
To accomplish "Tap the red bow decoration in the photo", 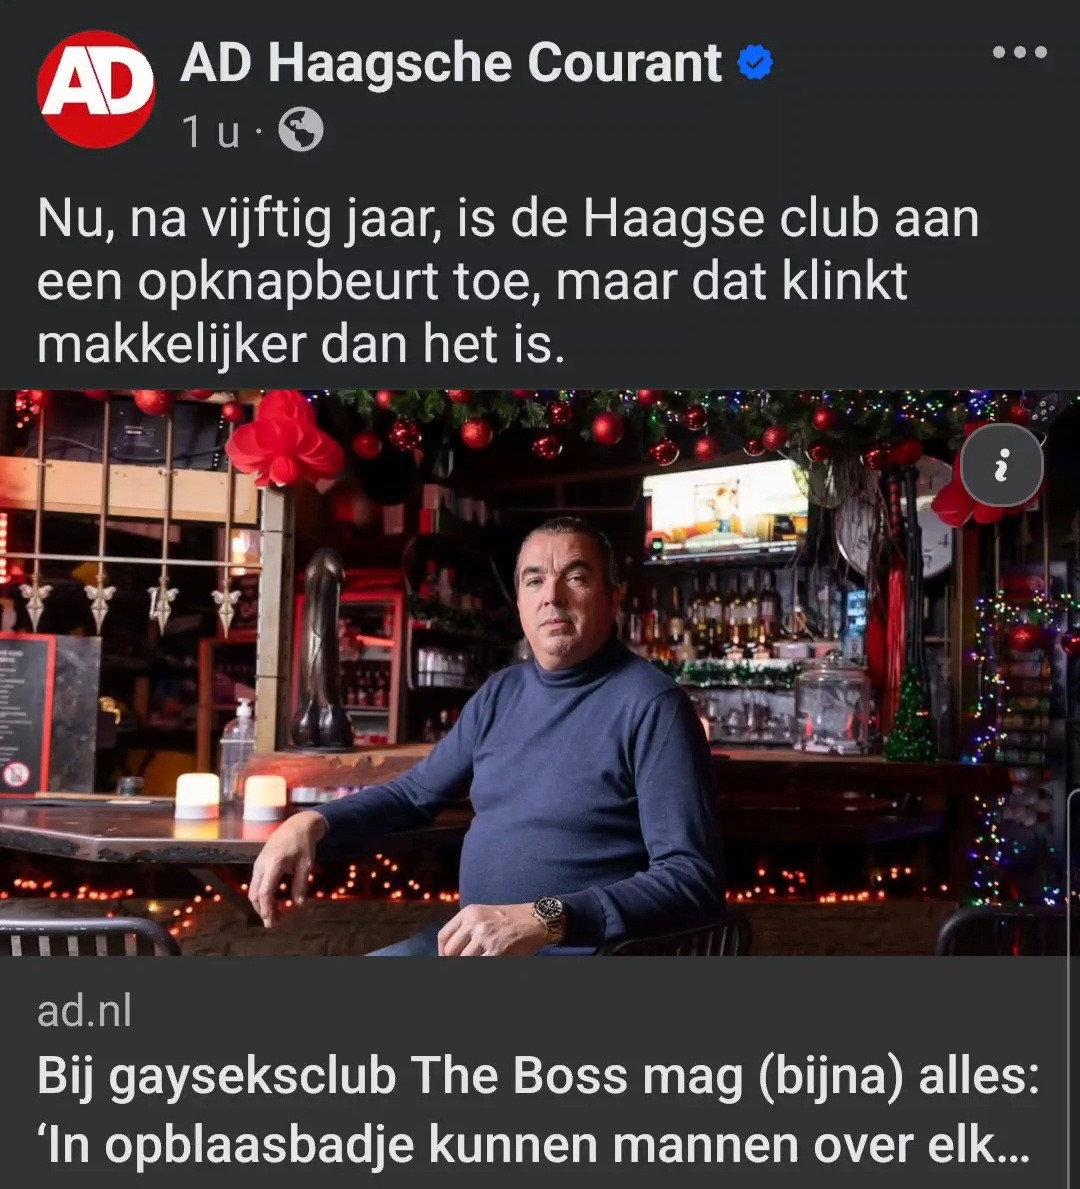I will [x=284, y=440].
